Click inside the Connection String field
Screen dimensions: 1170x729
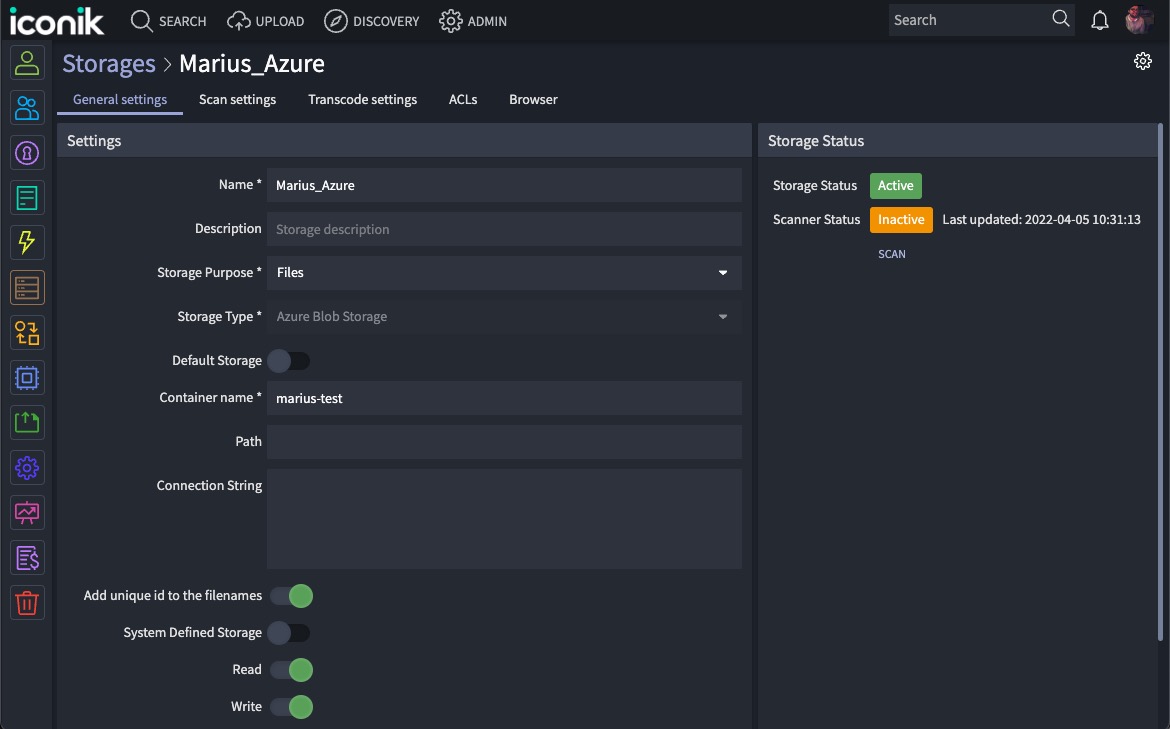pos(504,518)
